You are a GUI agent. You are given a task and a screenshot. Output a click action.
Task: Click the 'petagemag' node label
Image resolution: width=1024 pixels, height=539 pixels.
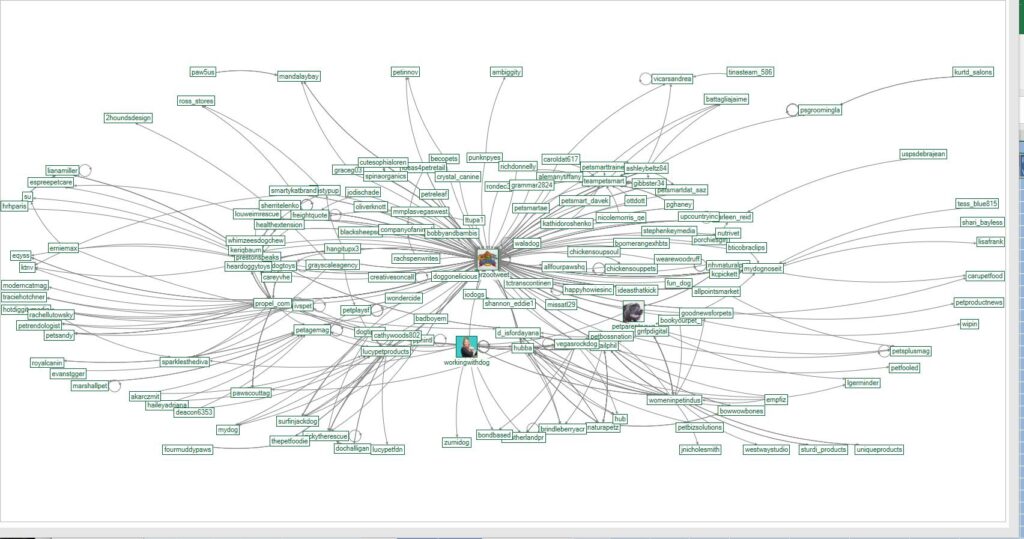coord(312,331)
